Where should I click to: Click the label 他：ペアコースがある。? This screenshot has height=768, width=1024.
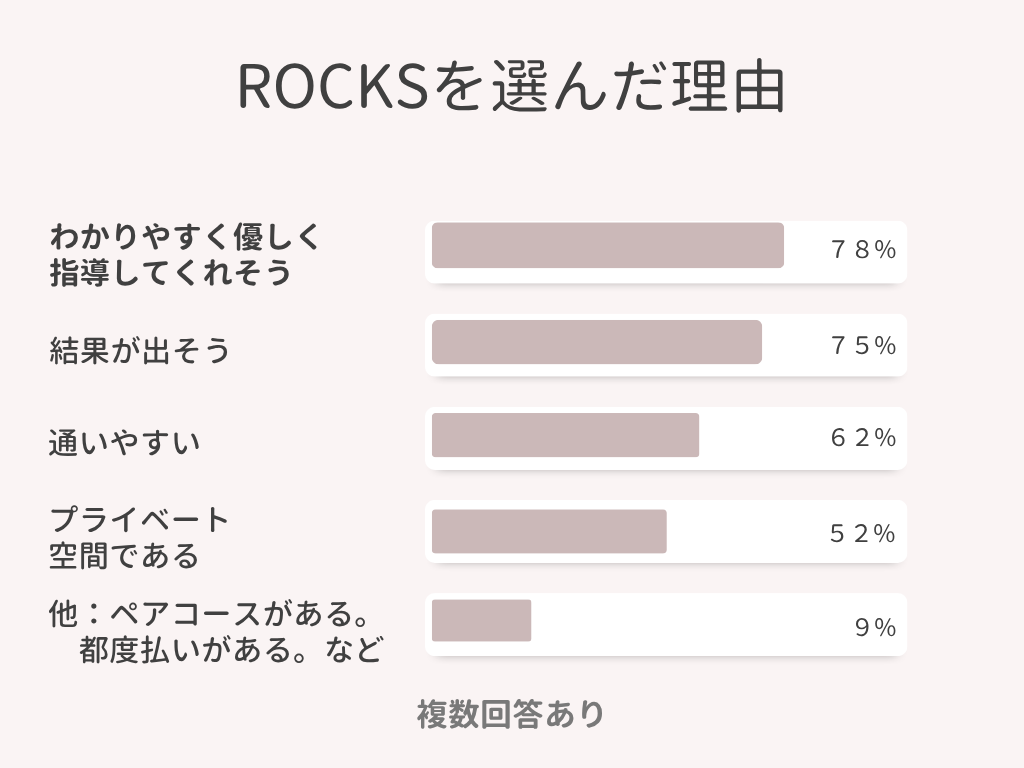(x=210, y=613)
